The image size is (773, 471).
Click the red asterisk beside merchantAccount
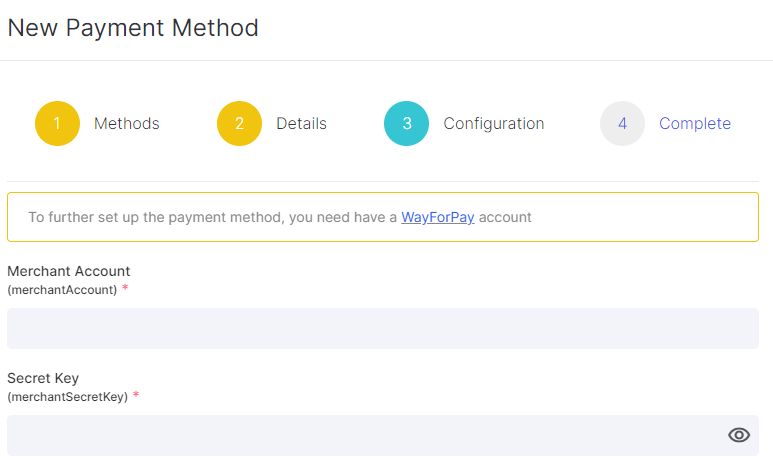point(125,288)
